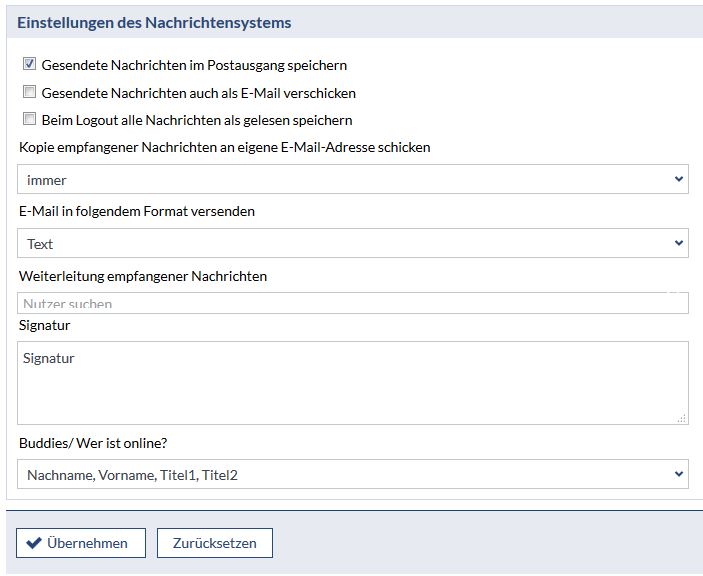Uncheck Gesendete Nachrichten im Postausgang speichern
This screenshot has width=703, height=576.
[x=29, y=65]
